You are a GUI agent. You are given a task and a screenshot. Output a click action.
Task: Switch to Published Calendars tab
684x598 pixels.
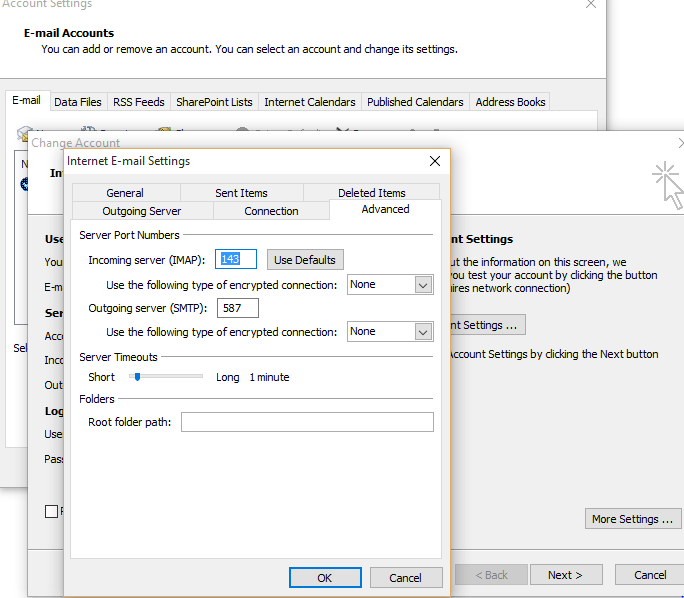(x=415, y=102)
